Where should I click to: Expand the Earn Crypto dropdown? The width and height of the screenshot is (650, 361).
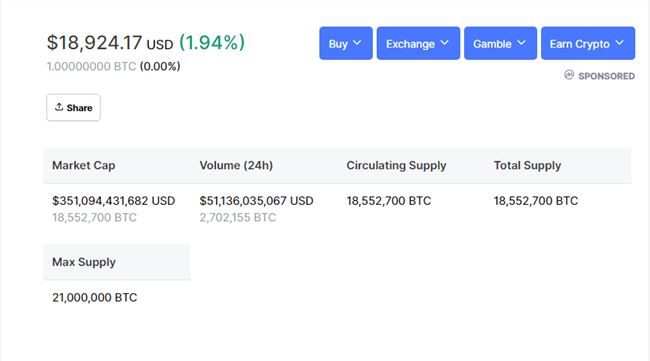click(588, 43)
